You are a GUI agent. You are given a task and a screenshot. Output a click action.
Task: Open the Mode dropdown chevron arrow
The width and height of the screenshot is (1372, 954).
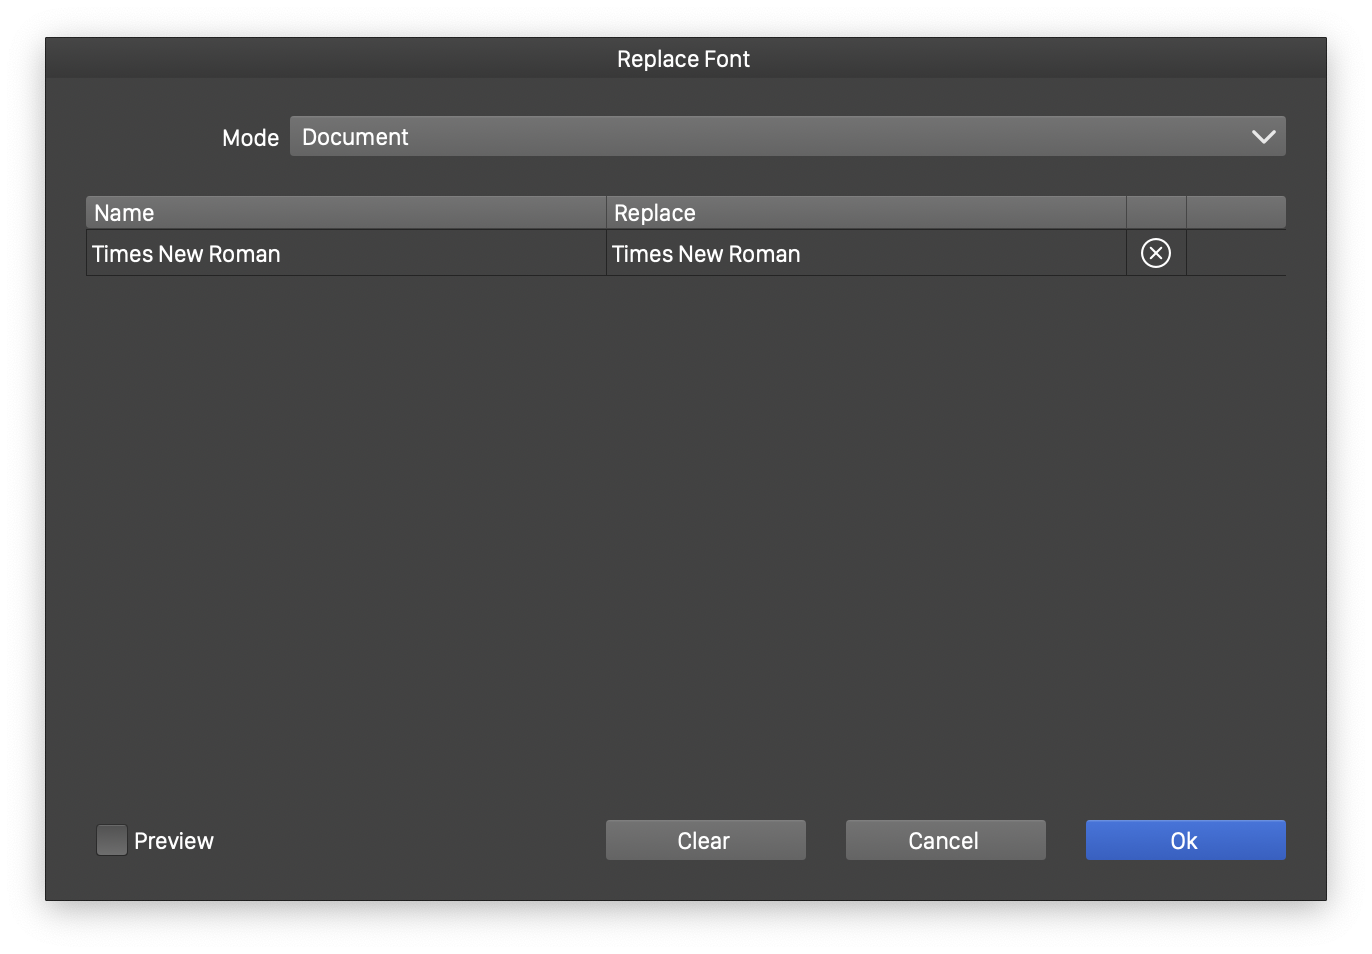click(1263, 137)
